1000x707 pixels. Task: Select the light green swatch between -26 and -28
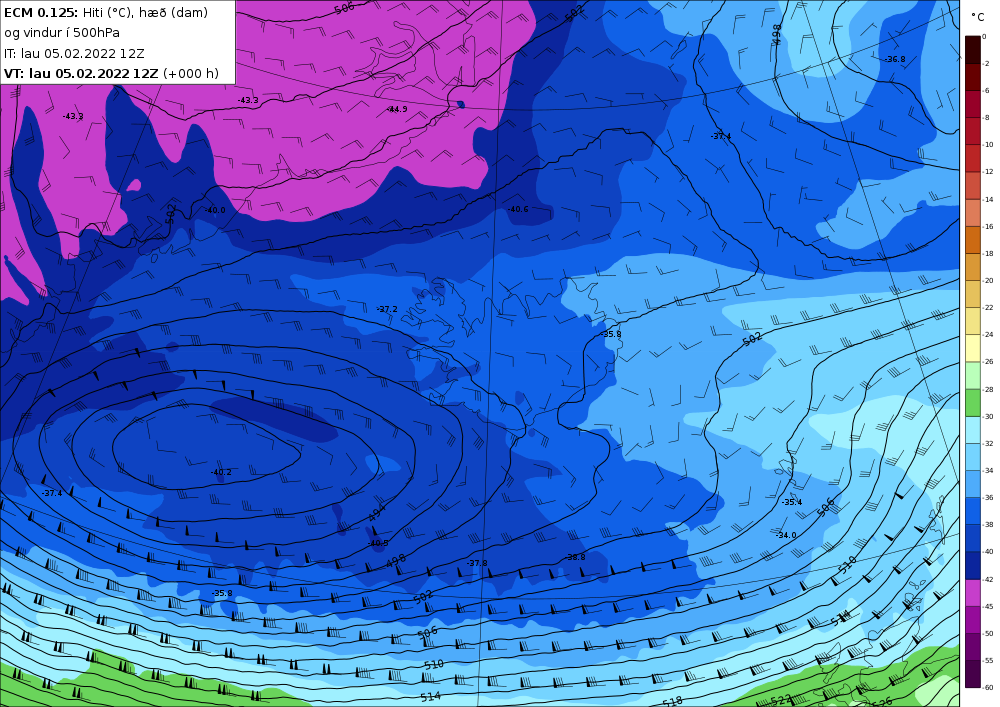[x=973, y=375]
